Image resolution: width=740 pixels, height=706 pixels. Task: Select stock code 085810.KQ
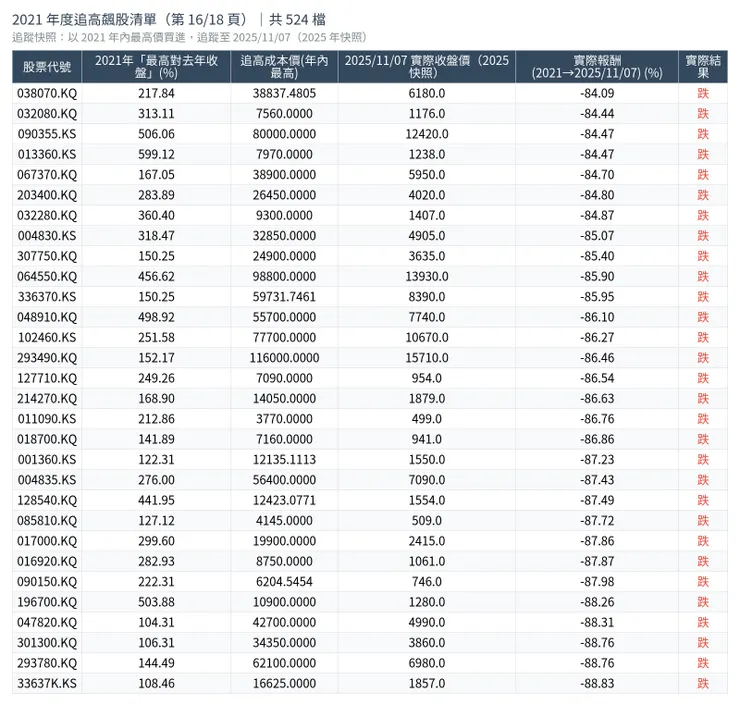tap(47, 521)
